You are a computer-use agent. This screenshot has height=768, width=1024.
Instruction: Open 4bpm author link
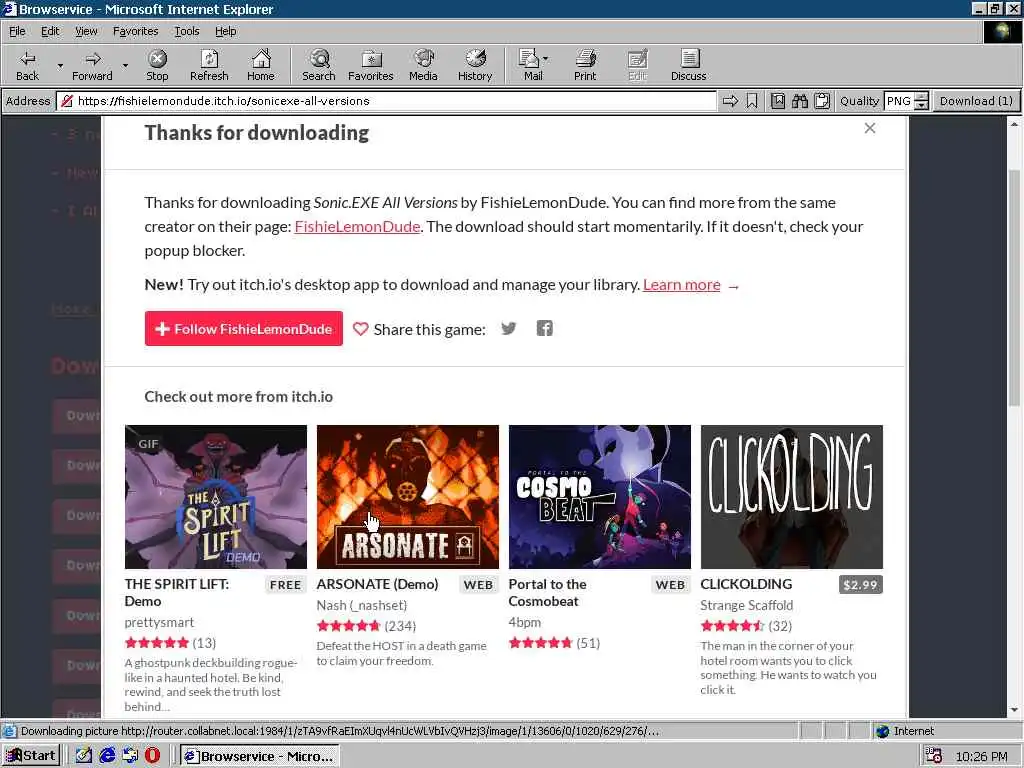pos(524,622)
